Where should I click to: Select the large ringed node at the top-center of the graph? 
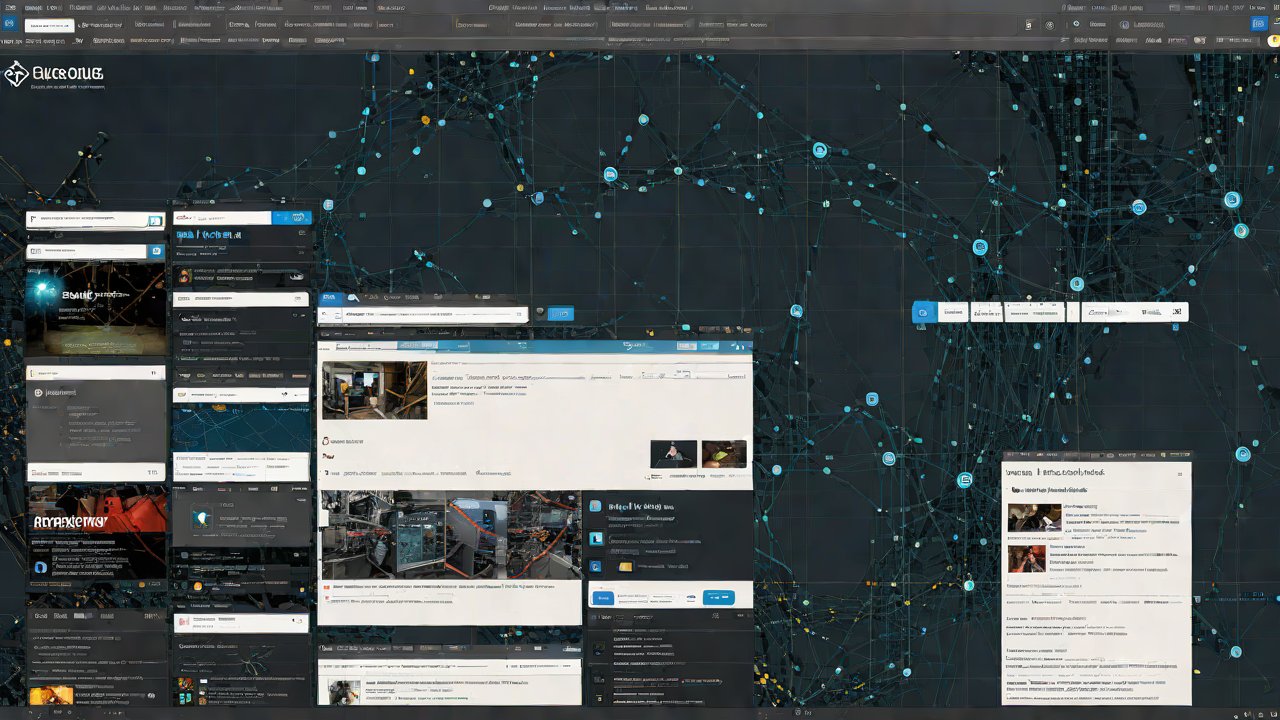coord(820,150)
